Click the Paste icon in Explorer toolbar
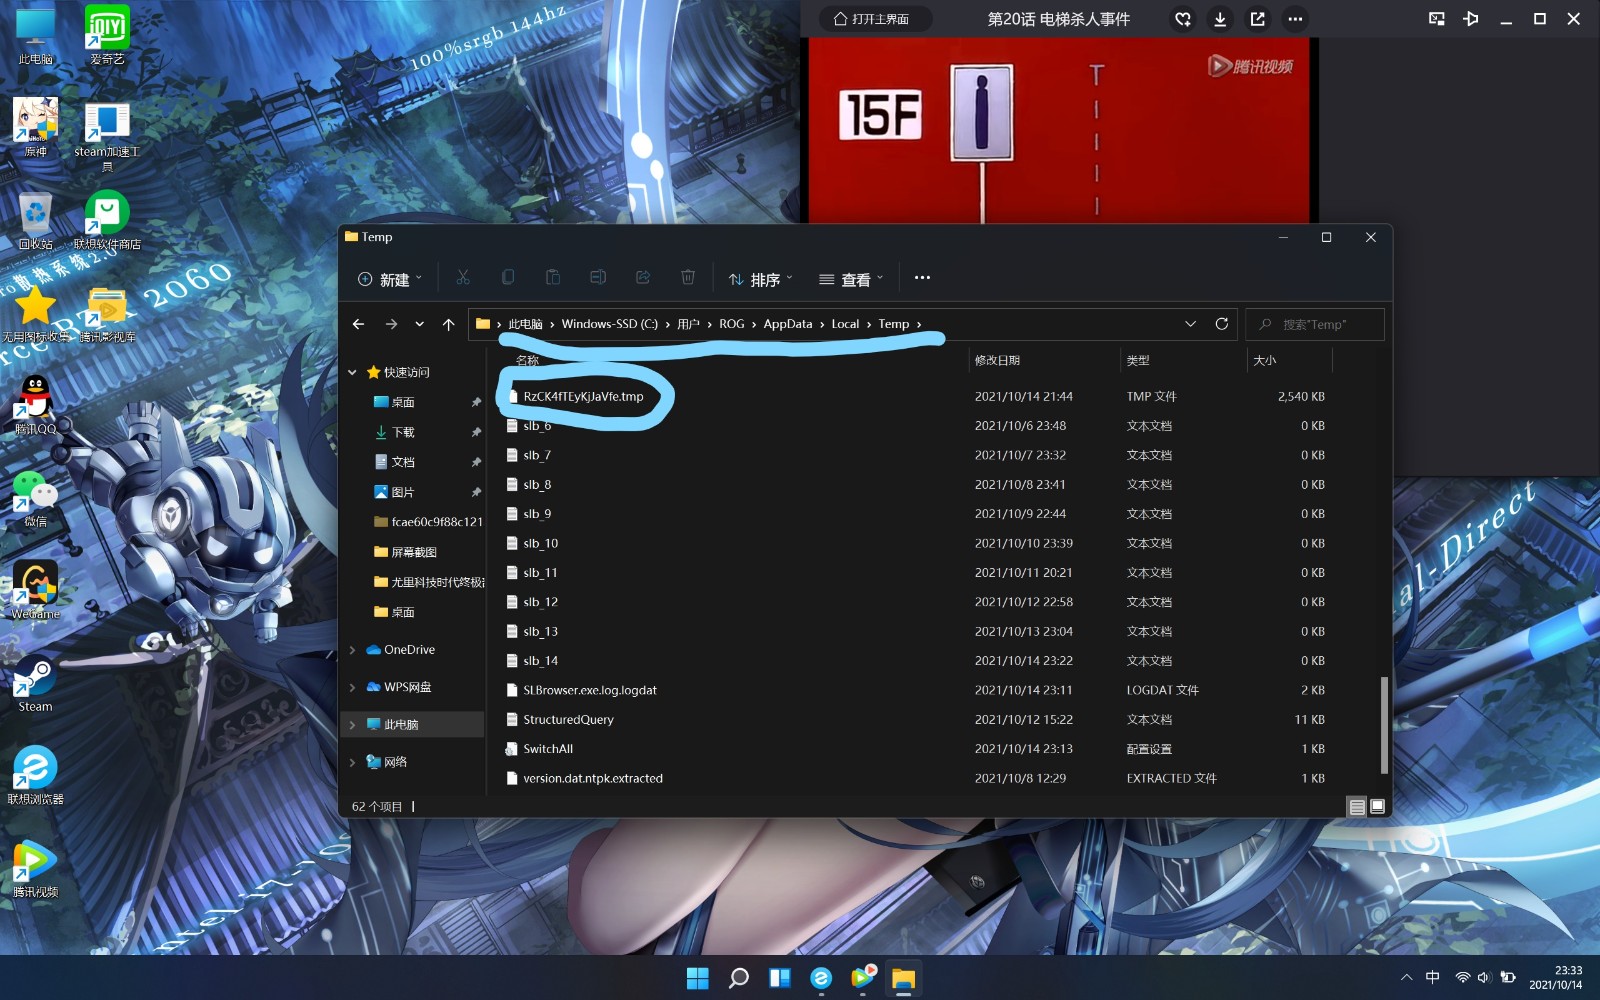The width and height of the screenshot is (1600, 1000). (553, 278)
